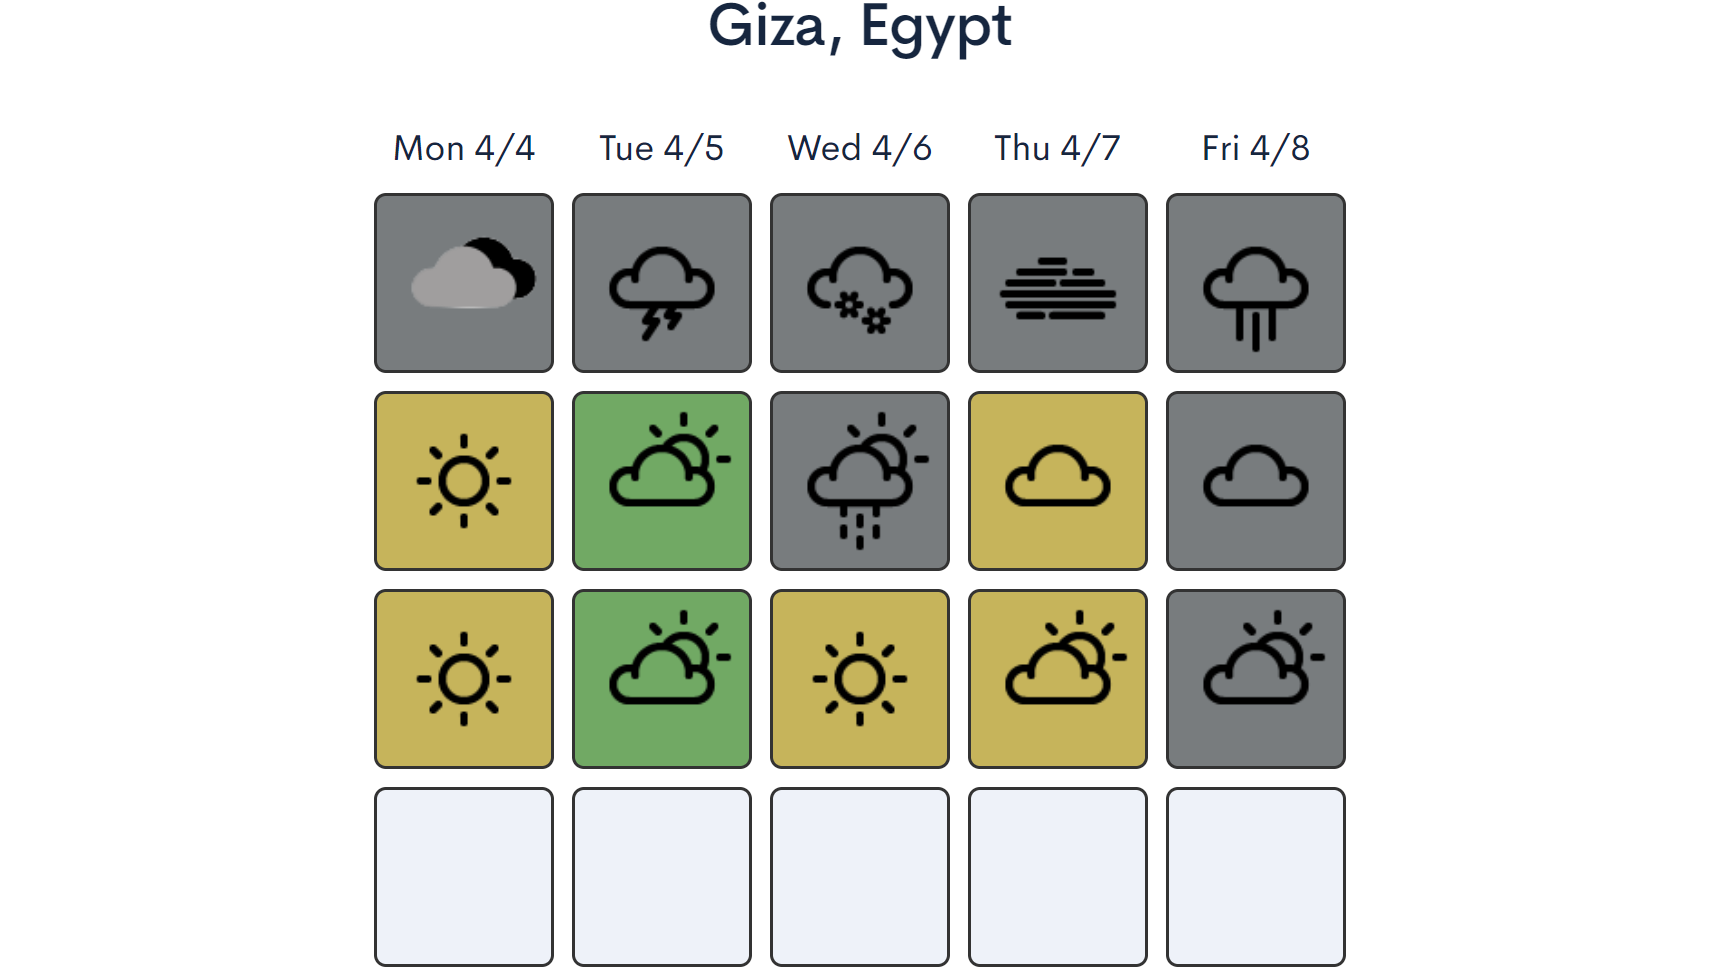
Task: Click the gray partly cloudy tile under Friday
Action: click(x=1256, y=679)
